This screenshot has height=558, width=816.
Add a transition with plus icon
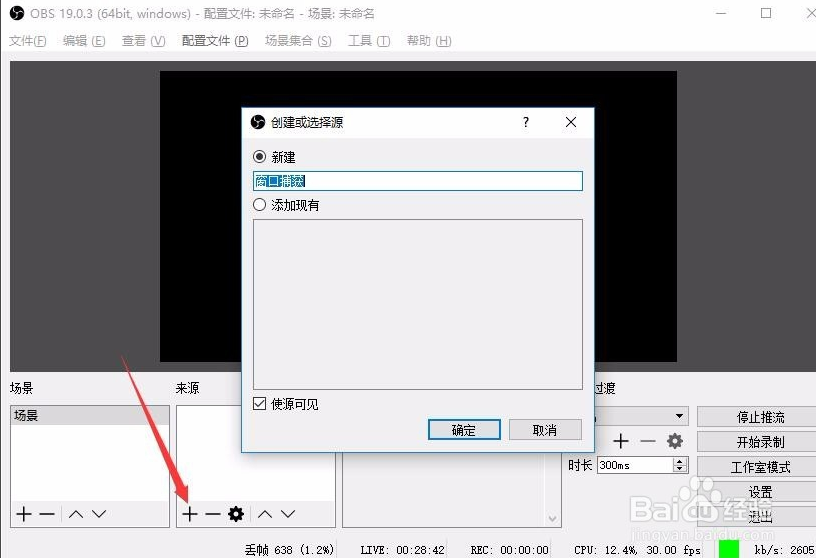(620, 441)
